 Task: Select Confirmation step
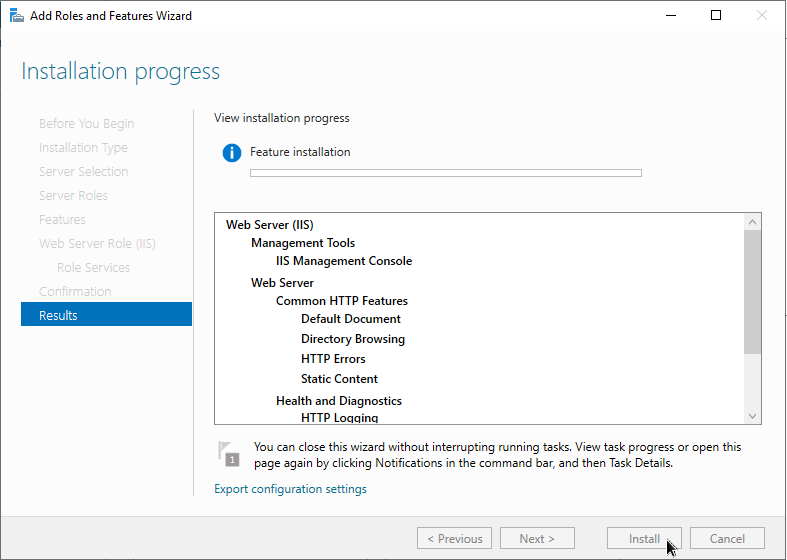click(x=75, y=292)
